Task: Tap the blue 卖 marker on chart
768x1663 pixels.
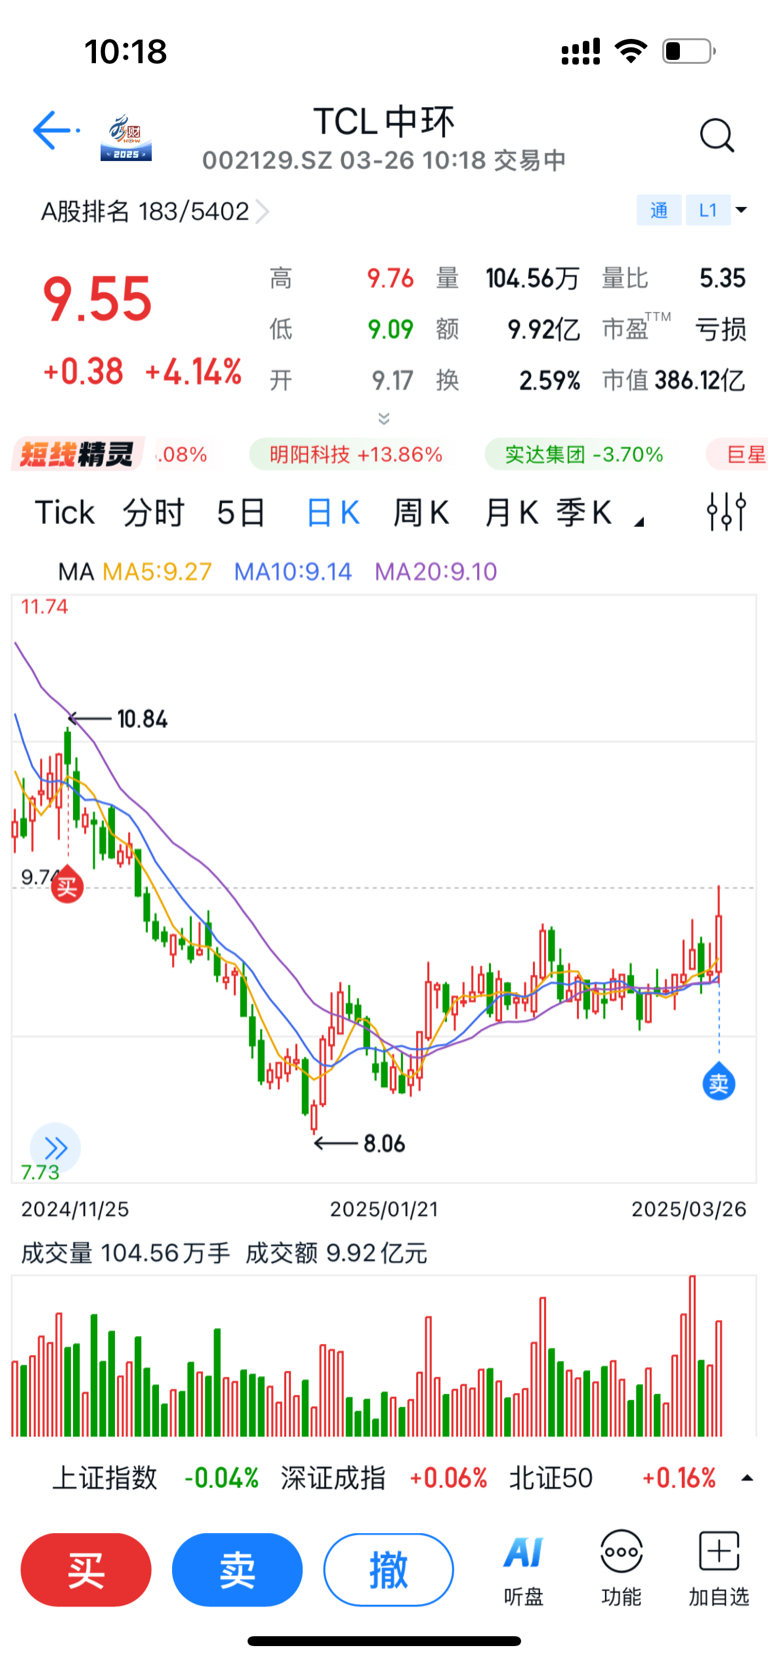Action: [x=719, y=1082]
